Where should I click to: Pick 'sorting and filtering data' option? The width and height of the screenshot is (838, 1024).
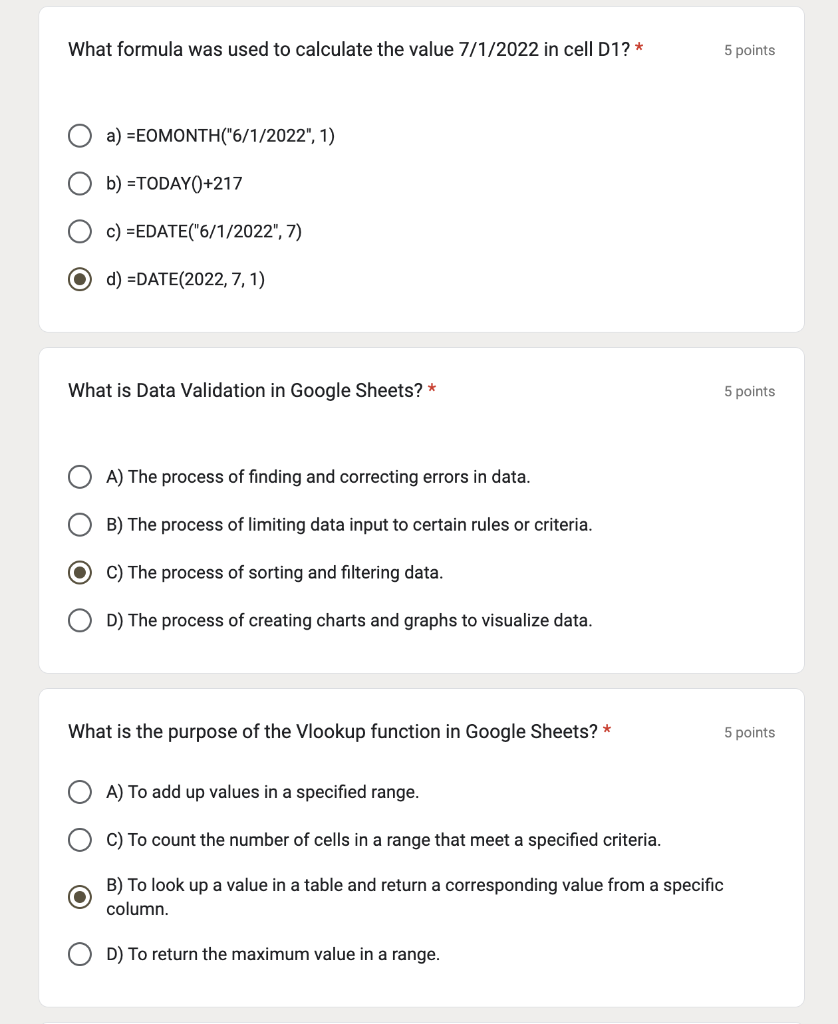click(x=80, y=573)
